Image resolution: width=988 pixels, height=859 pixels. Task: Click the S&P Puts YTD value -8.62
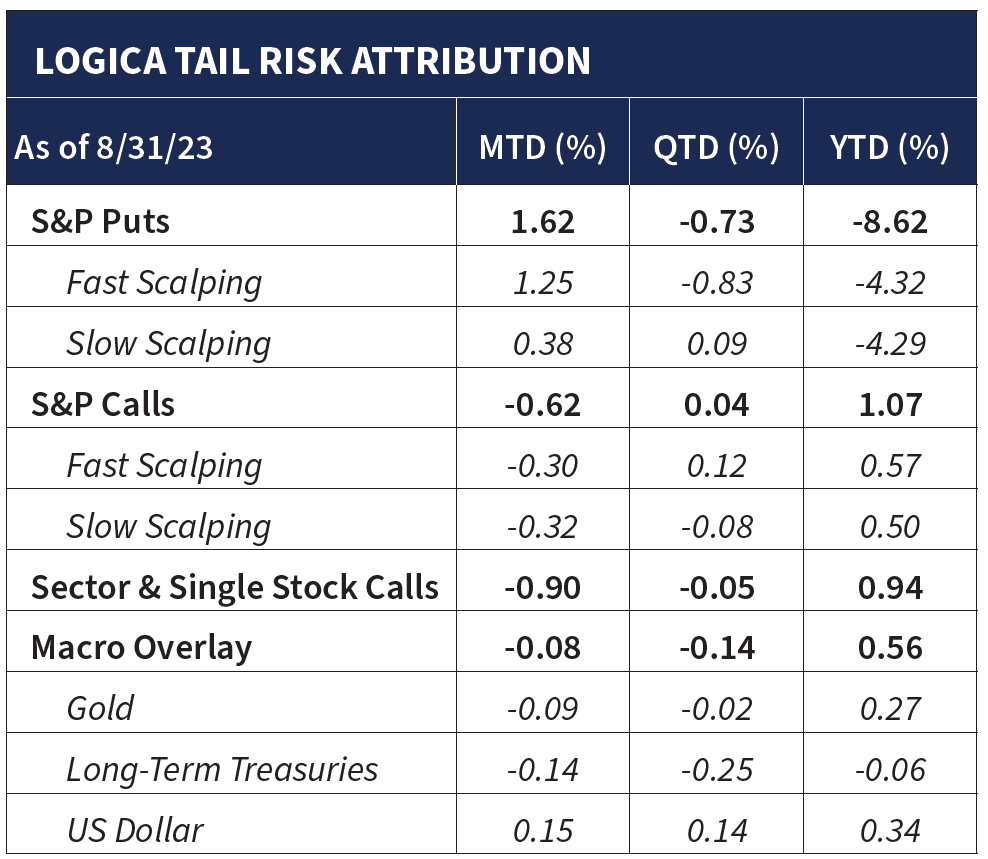click(889, 221)
